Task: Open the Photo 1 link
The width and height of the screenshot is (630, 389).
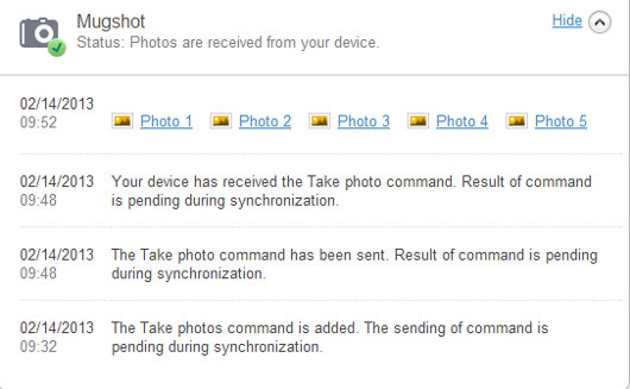Action: (x=166, y=121)
